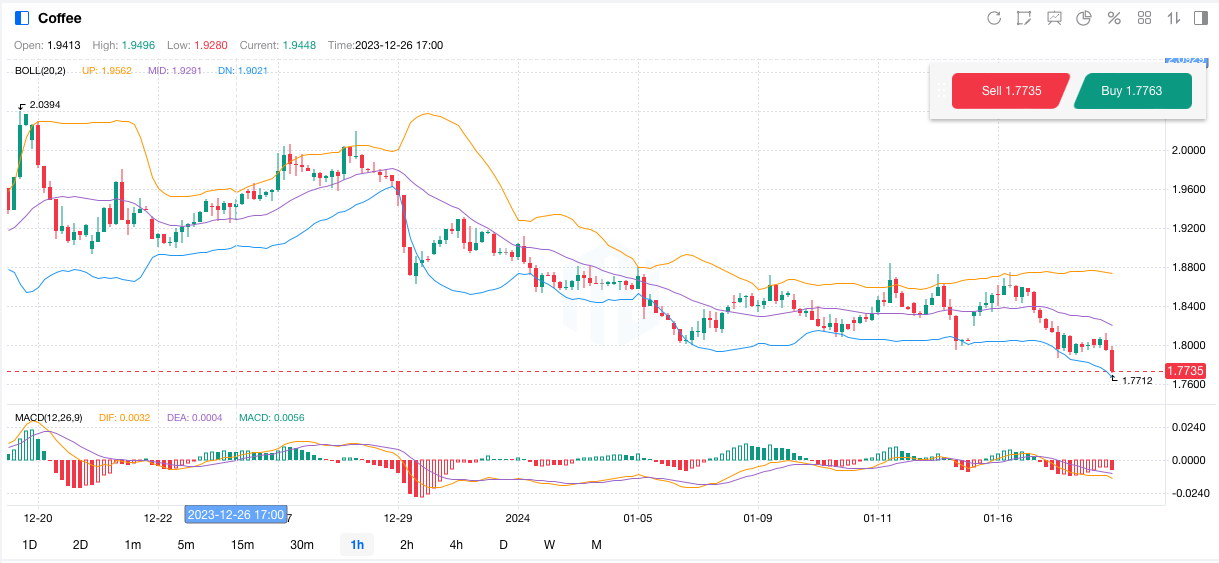Open the four-square grid layout icon

tap(1145, 18)
